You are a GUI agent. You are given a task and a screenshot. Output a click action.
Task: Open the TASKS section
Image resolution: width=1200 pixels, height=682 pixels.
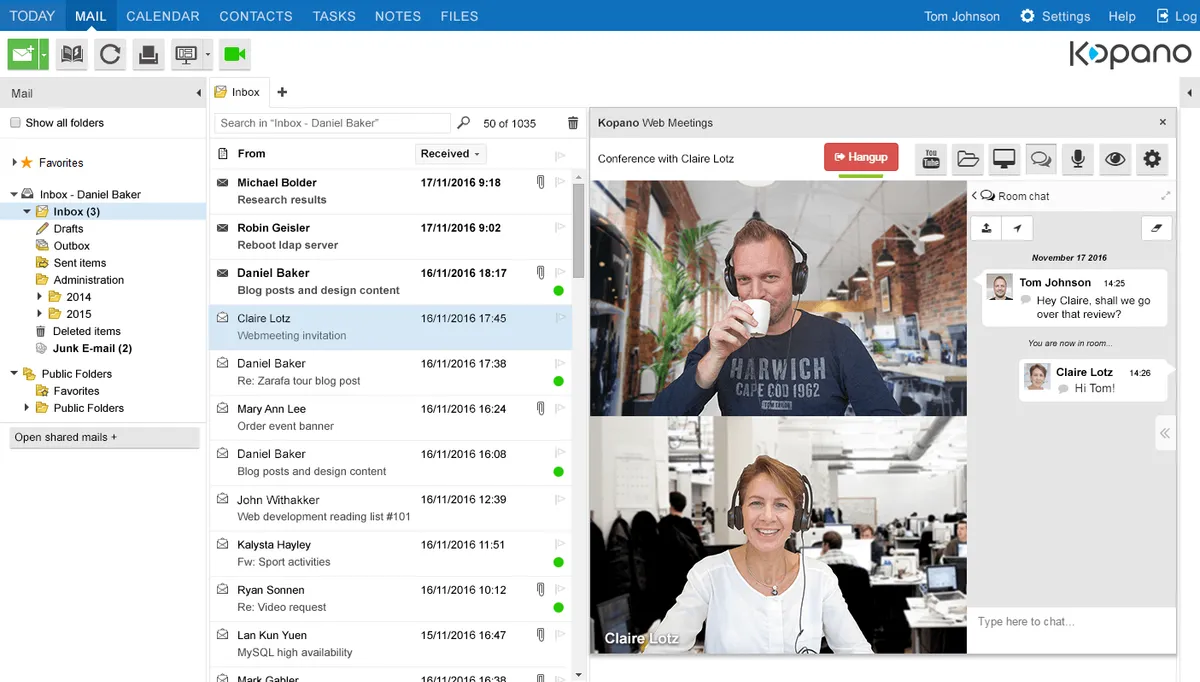tap(333, 16)
